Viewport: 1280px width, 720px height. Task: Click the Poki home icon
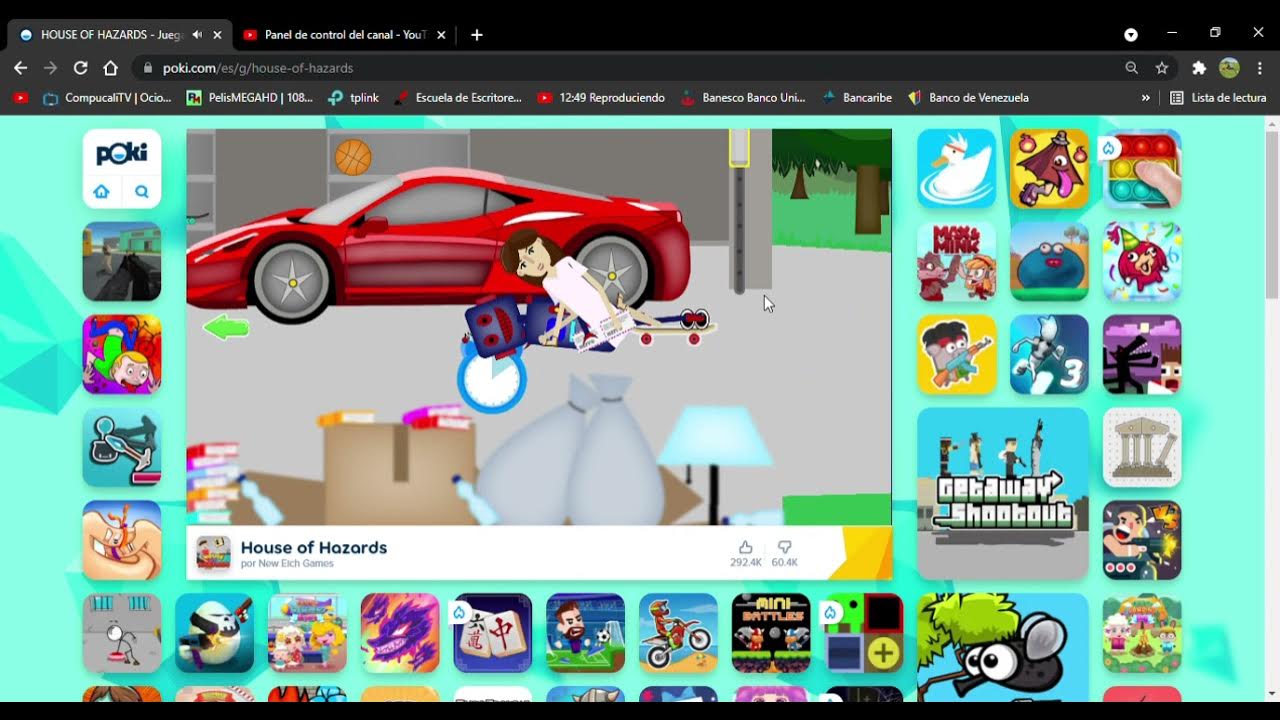pos(101,191)
